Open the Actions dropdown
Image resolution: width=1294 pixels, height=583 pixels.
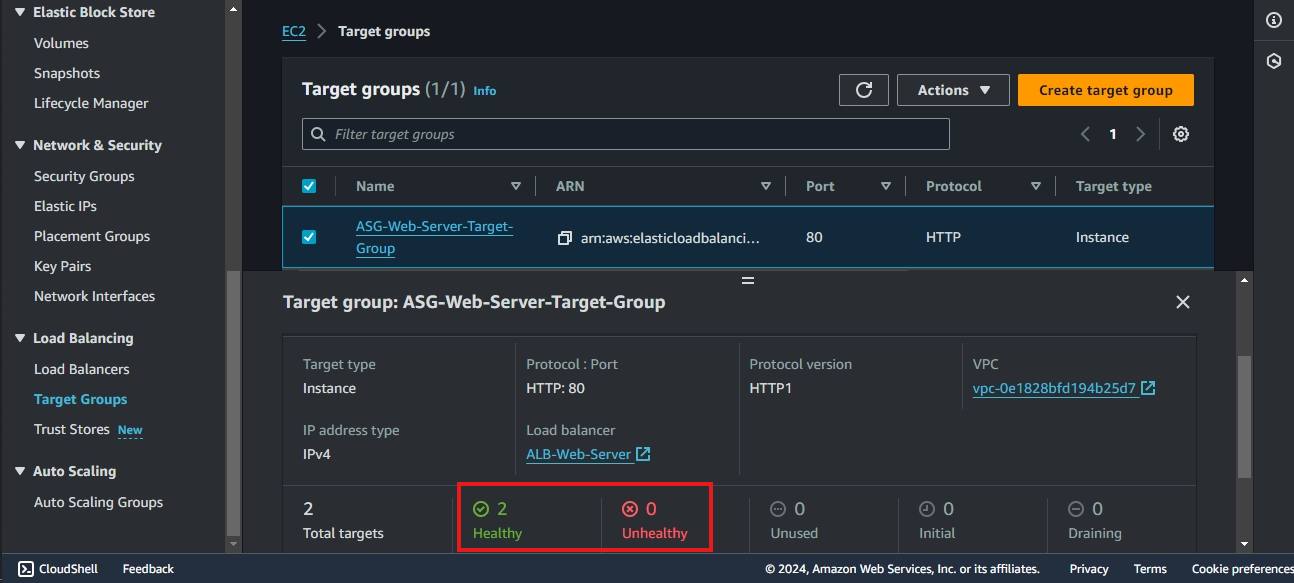pyautogui.click(x=953, y=90)
